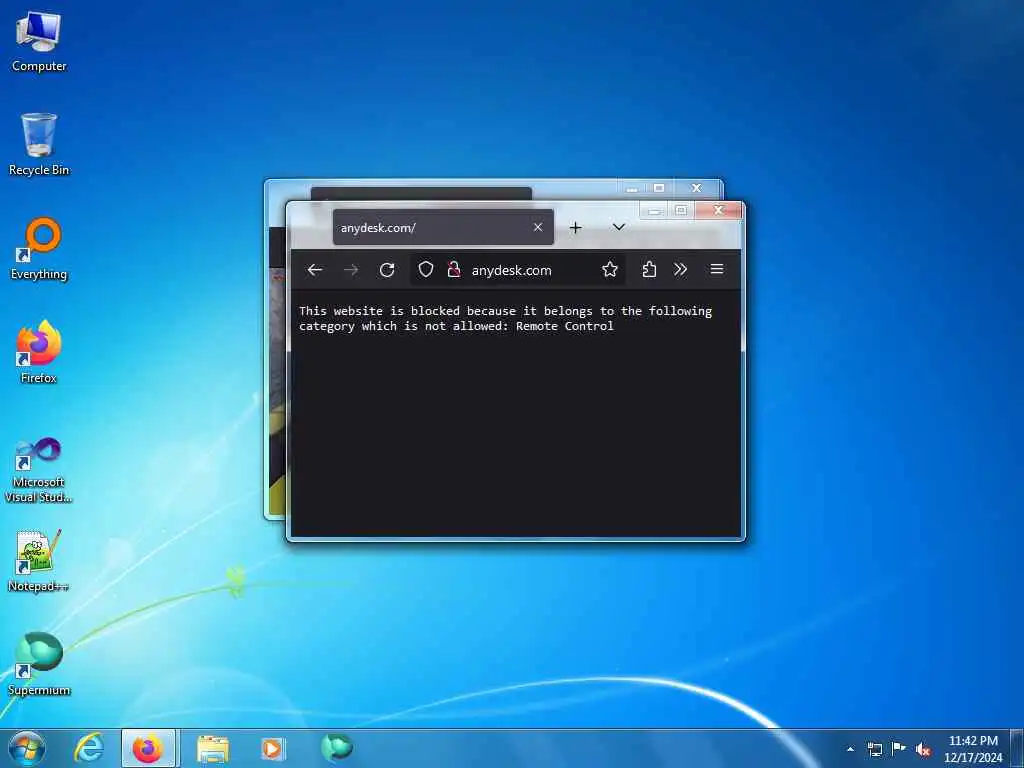Open the Firefox extensions puzzle icon
The image size is (1024, 768).
648,270
